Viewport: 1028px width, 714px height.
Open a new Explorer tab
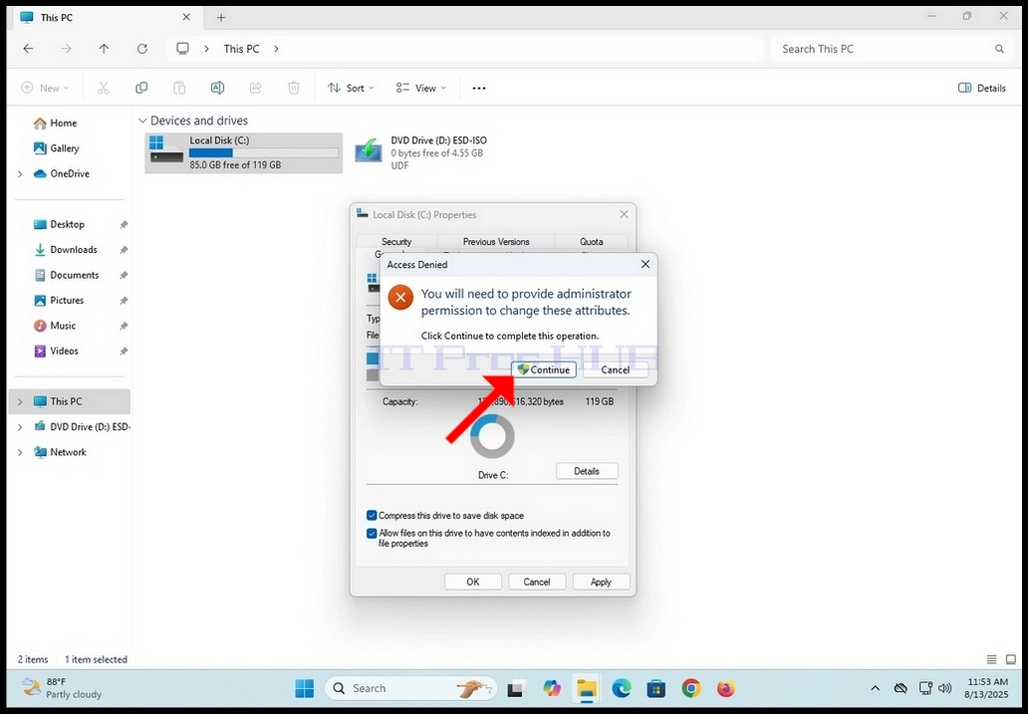pyautogui.click(x=221, y=18)
